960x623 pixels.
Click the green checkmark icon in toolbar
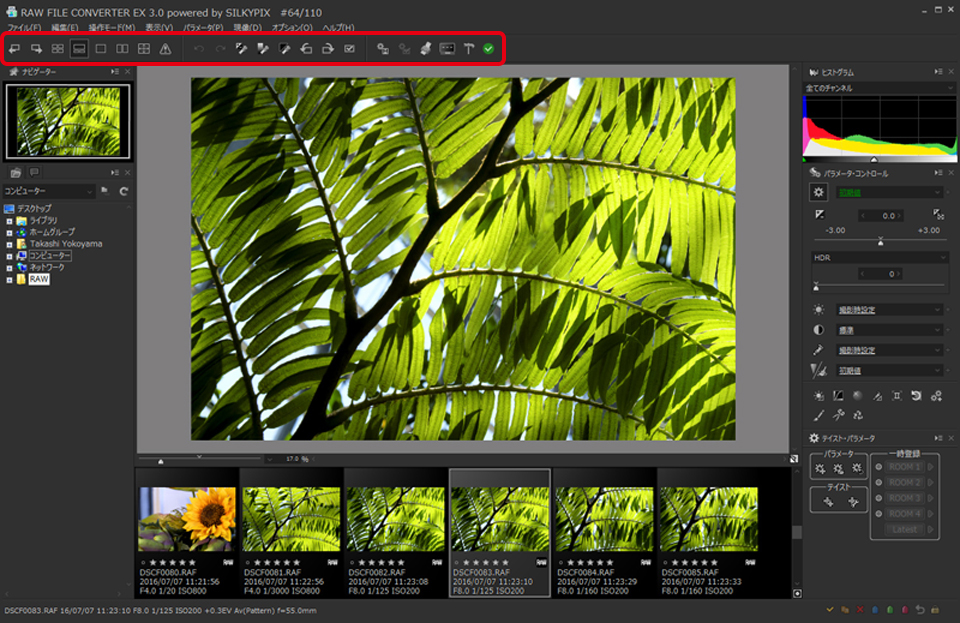[x=489, y=49]
